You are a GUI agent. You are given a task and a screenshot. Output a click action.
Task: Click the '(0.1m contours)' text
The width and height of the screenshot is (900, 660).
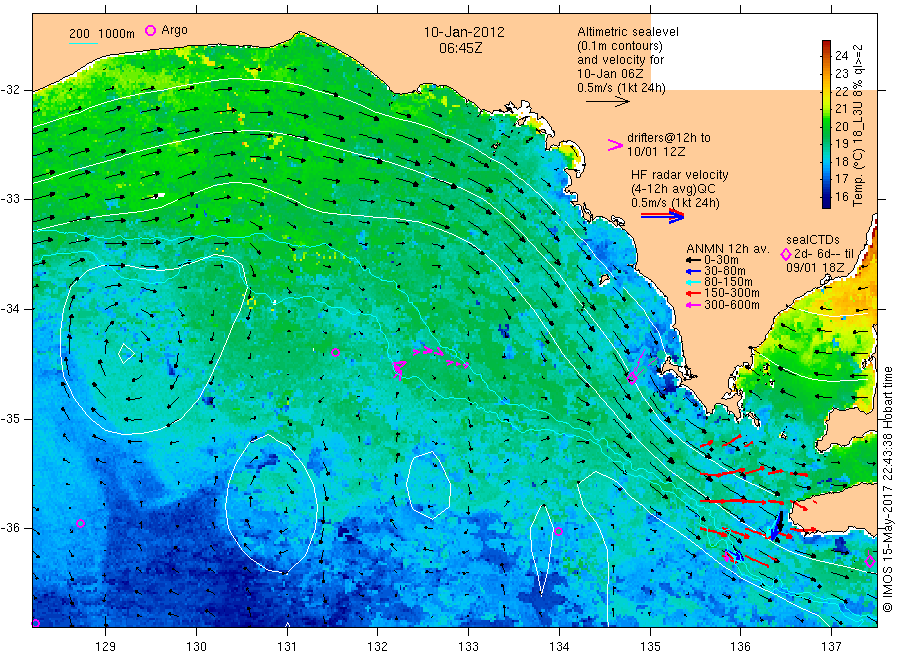tap(620, 46)
